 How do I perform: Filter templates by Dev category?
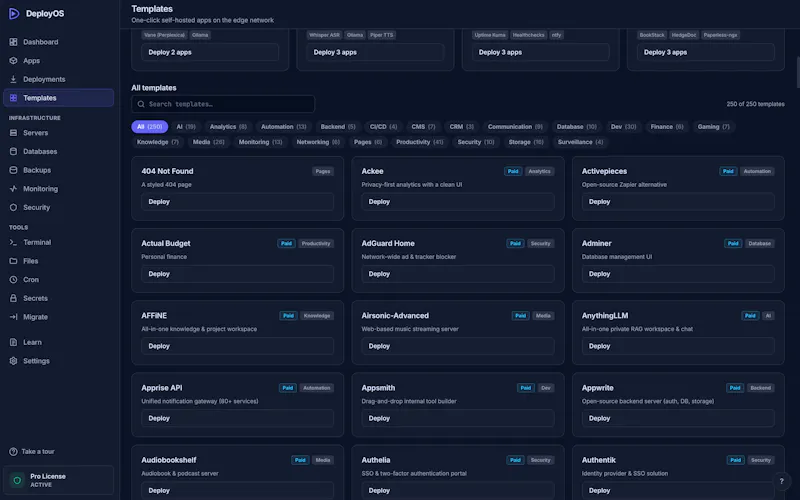coord(623,127)
